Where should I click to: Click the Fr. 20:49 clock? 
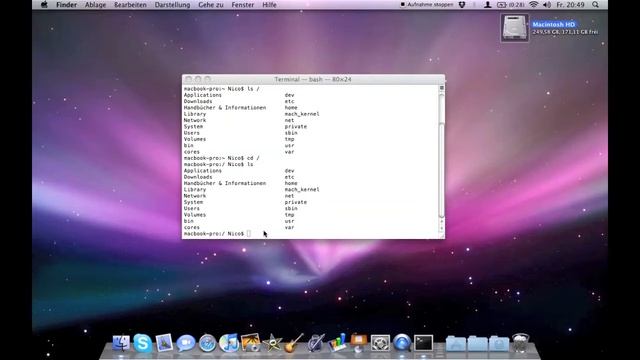570,4
